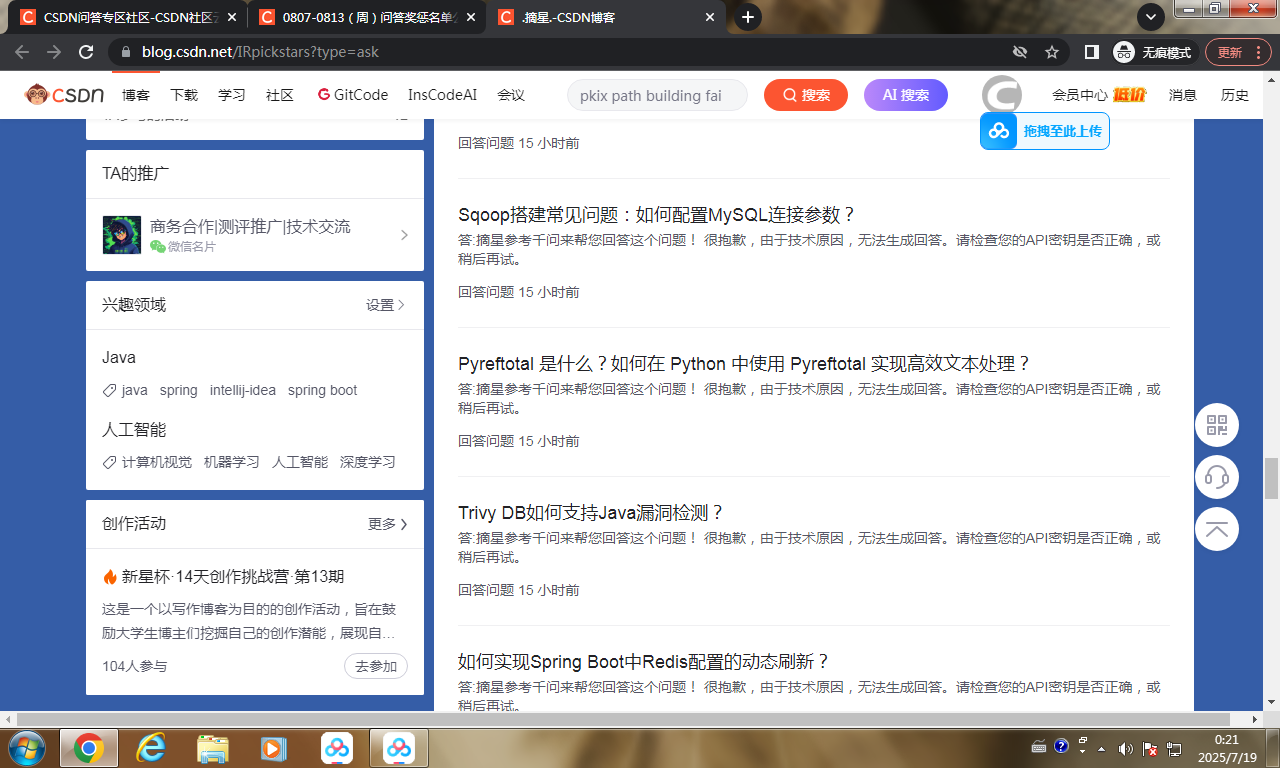Click the first Baidu Netdisk taskbar icon
Screen dimensions: 1280x768
[x=336, y=748]
